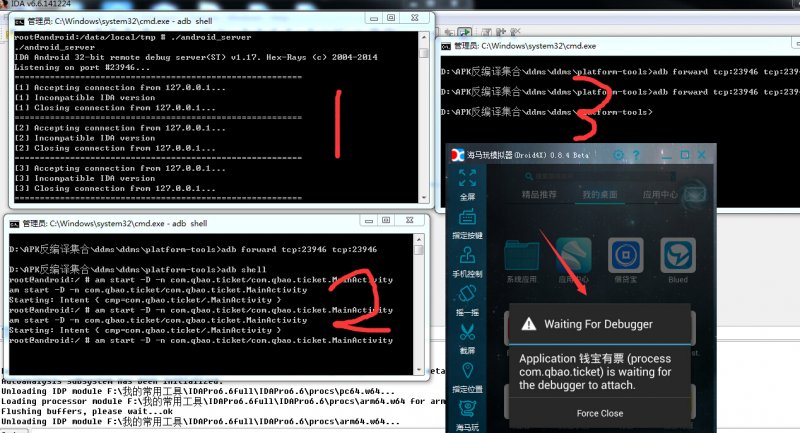Switch to 精品推荐 tab
The image size is (800, 433).
pyautogui.click(x=539, y=195)
